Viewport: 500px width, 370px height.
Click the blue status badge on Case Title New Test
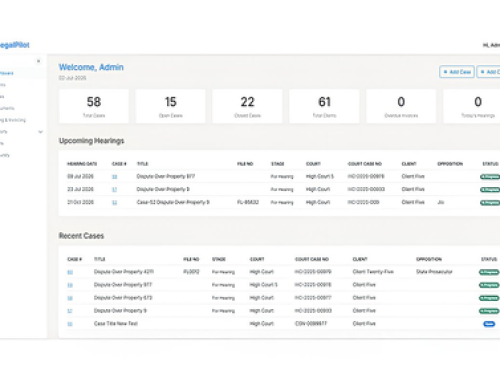[489, 324]
